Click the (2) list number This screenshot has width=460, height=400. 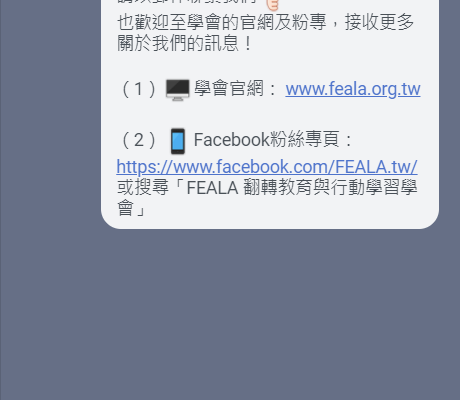pos(138,140)
